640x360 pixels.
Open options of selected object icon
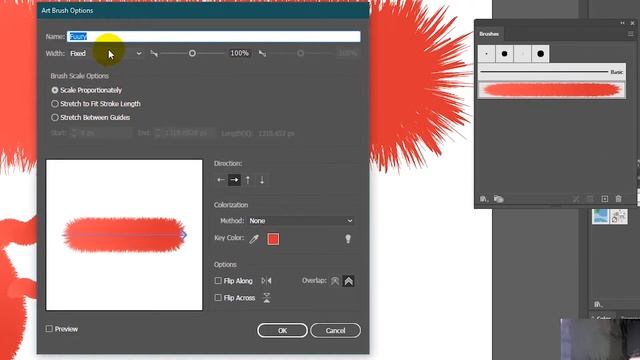pos(590,199)
